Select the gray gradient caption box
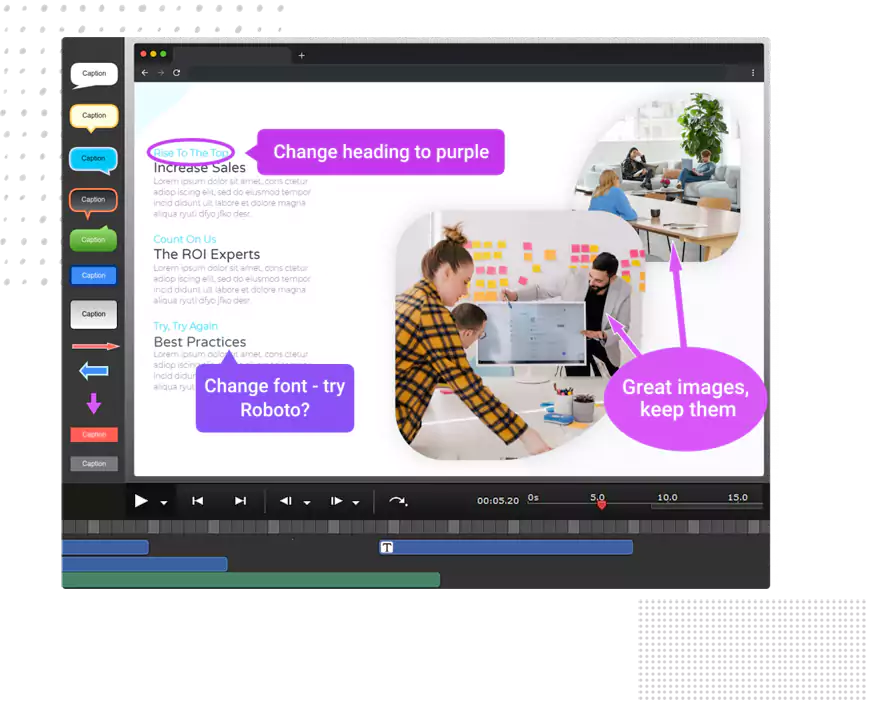Image resolution: width=872 pixels, height=707 pixels. [94, 314]
